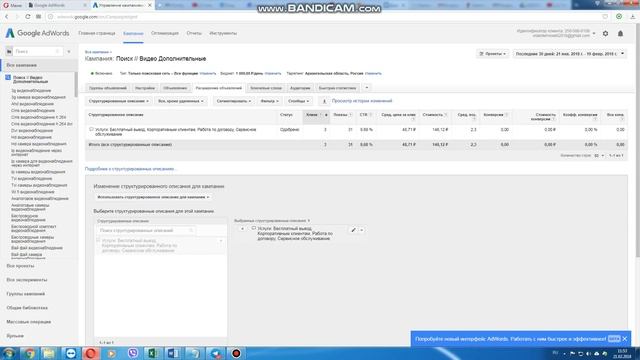Open the "Использовать структурированное описание для кампании" dropdown
Viewport: 640px width, 360px height.
pos(153,197)
